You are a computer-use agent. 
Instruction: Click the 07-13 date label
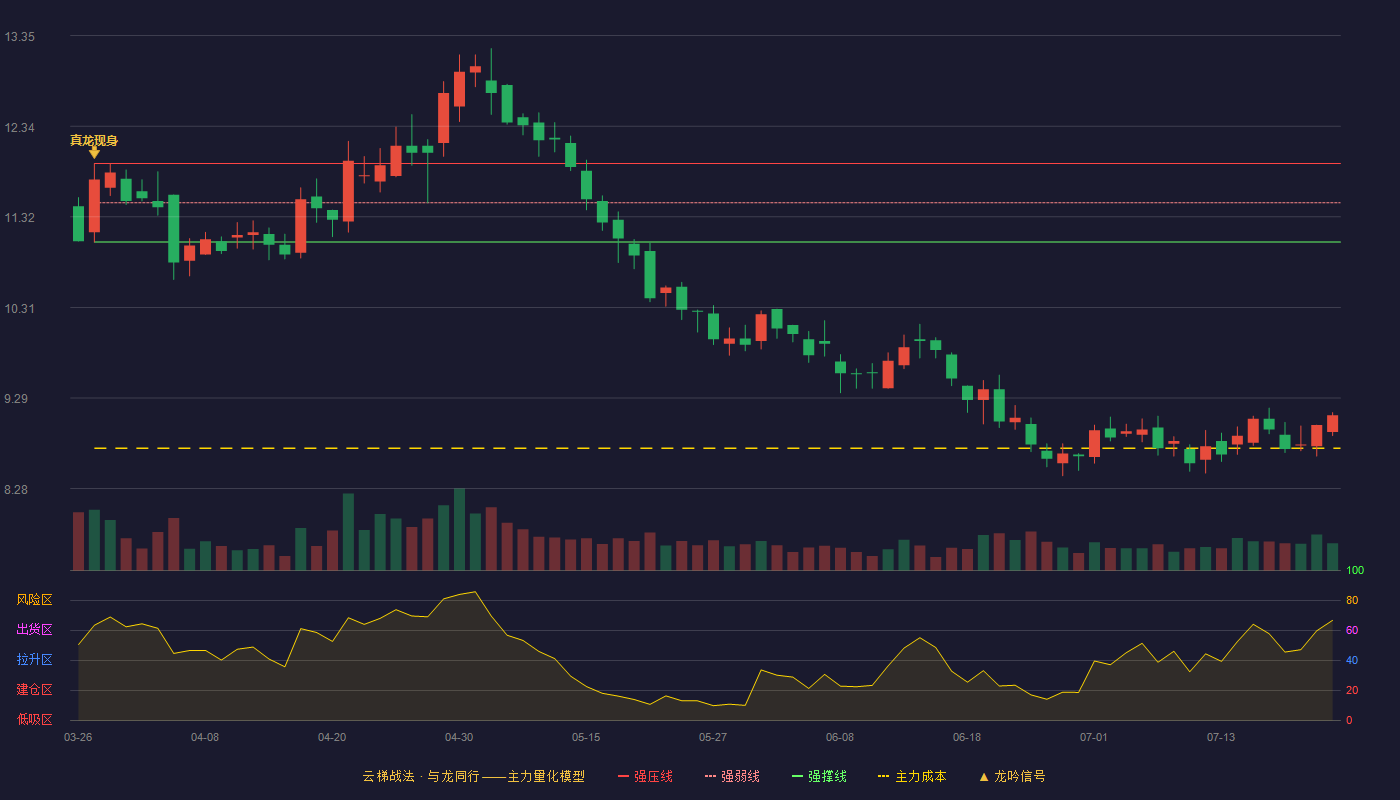click(1221, 737)
